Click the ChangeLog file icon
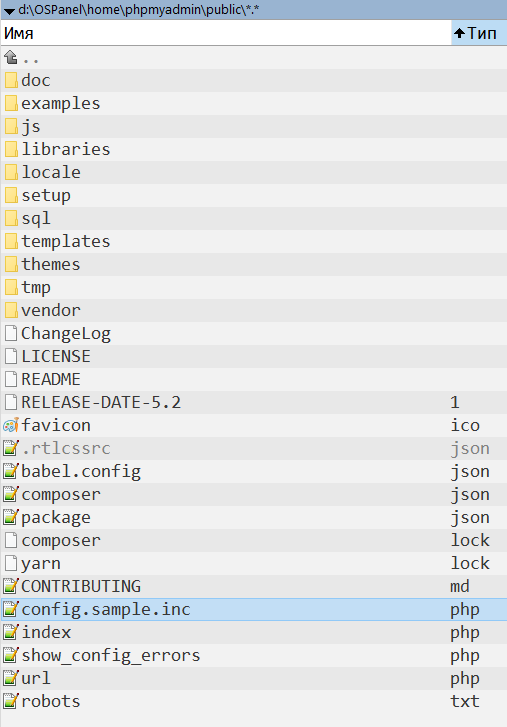507x727 pixels. (x=11, y=333)
